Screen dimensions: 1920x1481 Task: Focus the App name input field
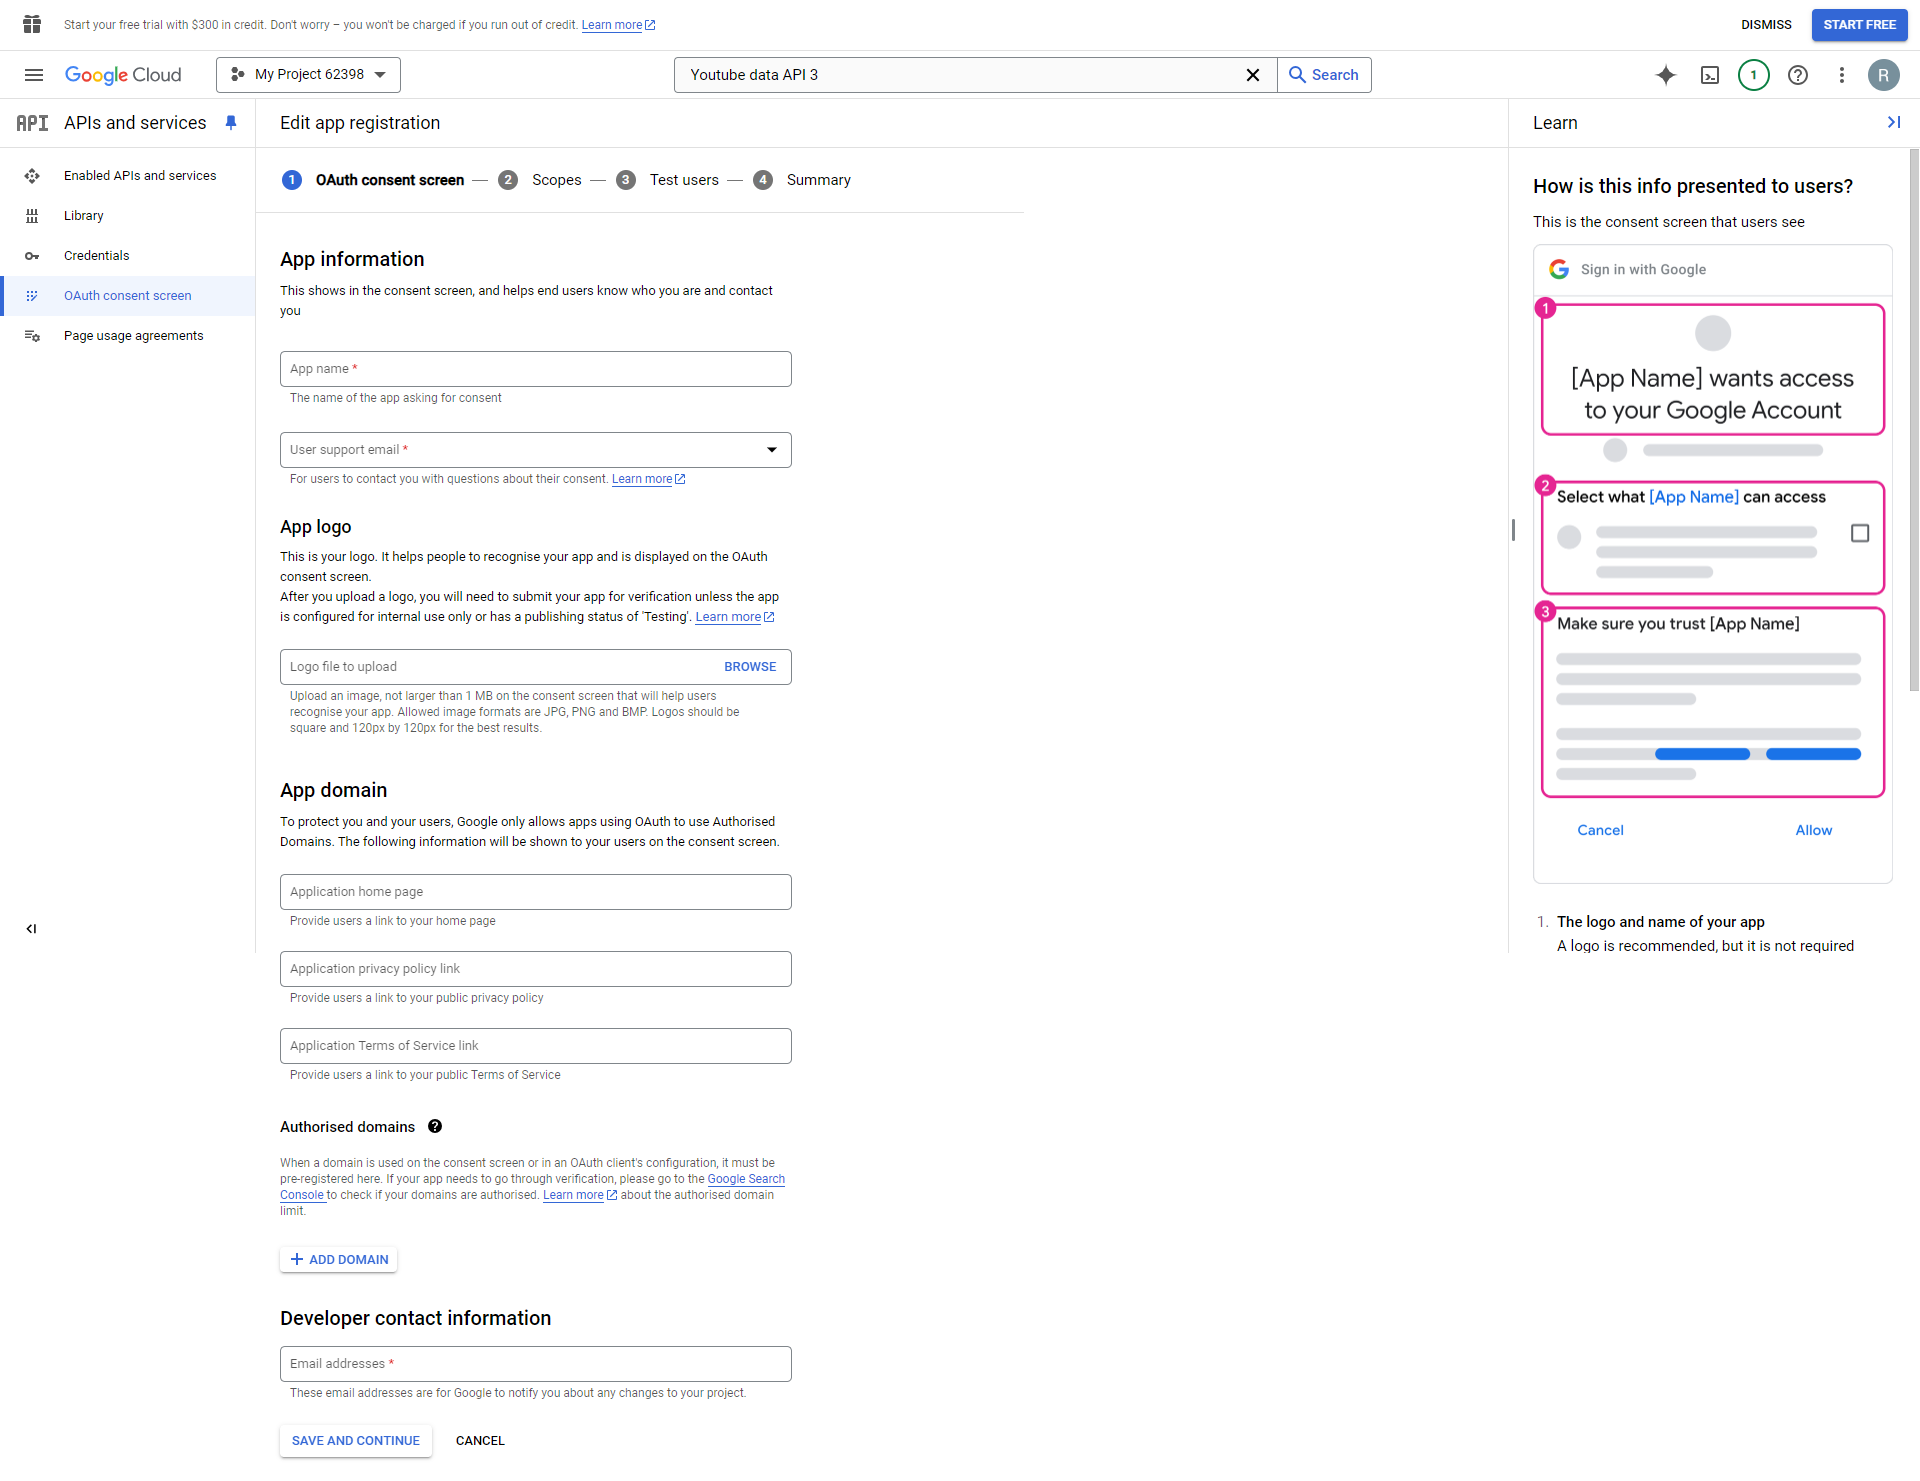pos(536,369)
